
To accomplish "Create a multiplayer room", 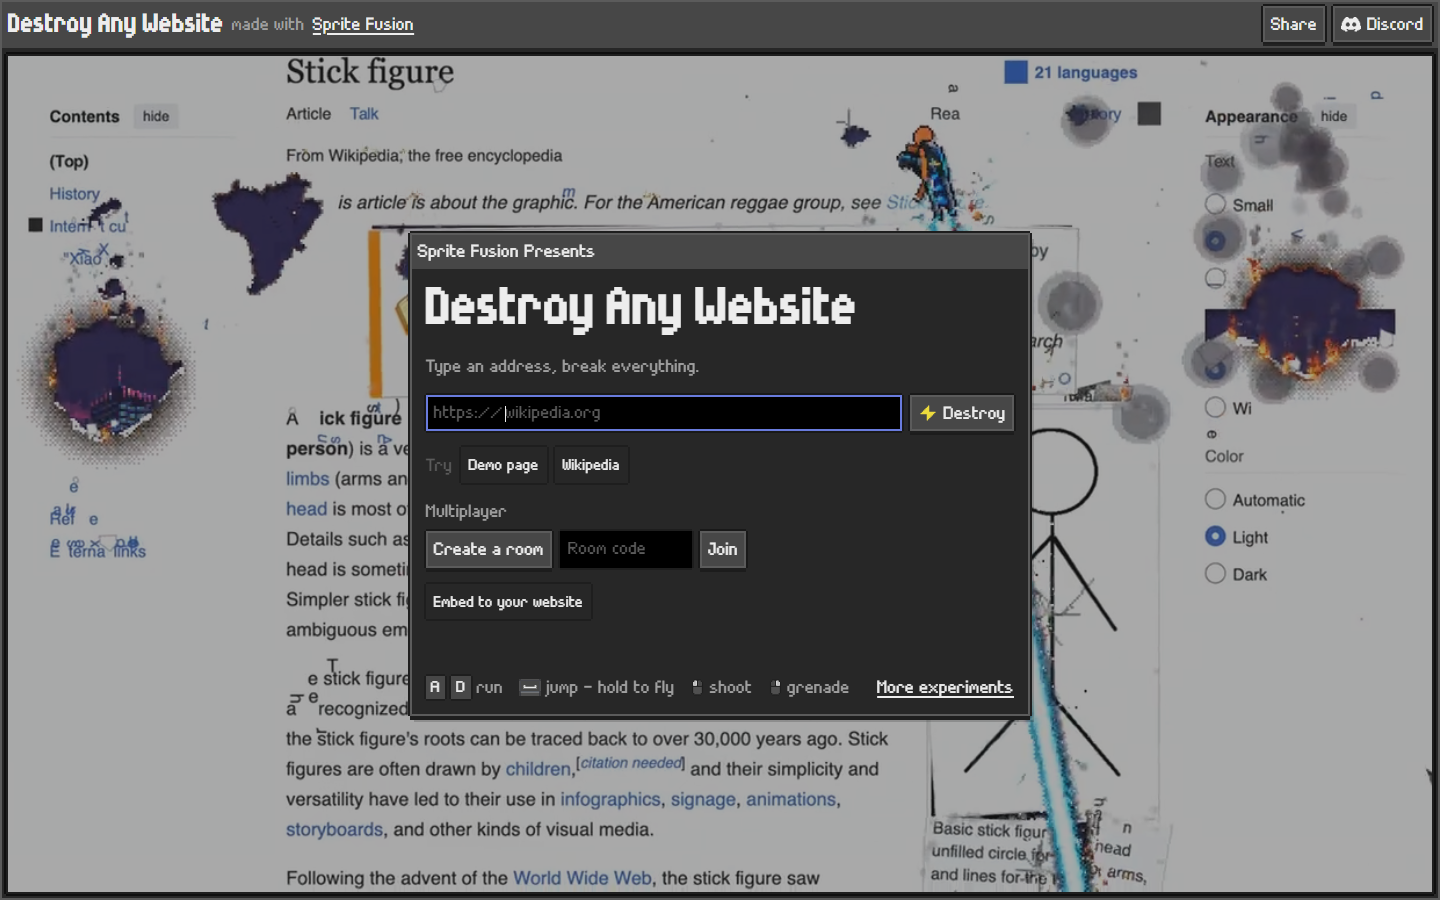I will click(488, 549).
